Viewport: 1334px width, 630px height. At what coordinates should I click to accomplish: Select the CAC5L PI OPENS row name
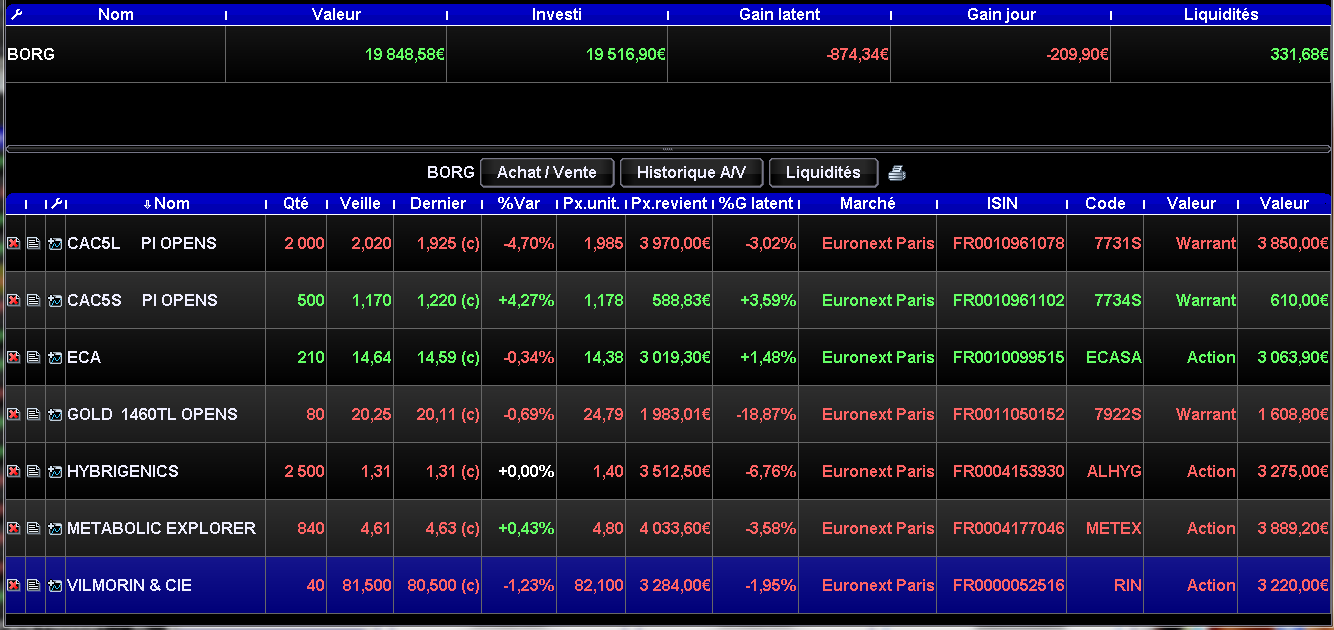coord(141,243)
